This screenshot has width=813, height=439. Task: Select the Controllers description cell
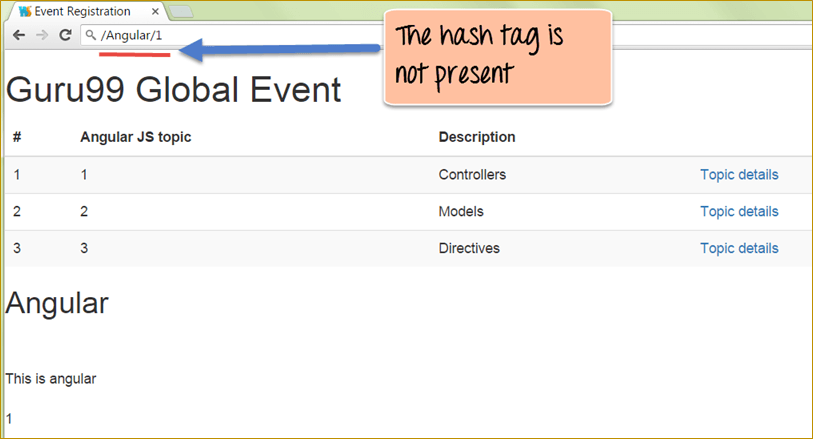[472, 175]
